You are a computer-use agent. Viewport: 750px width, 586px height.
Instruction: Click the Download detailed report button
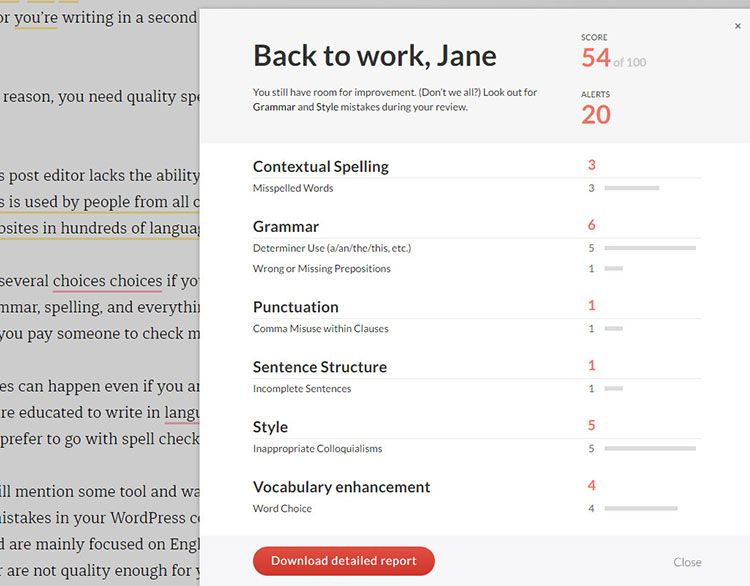[343, 561]
